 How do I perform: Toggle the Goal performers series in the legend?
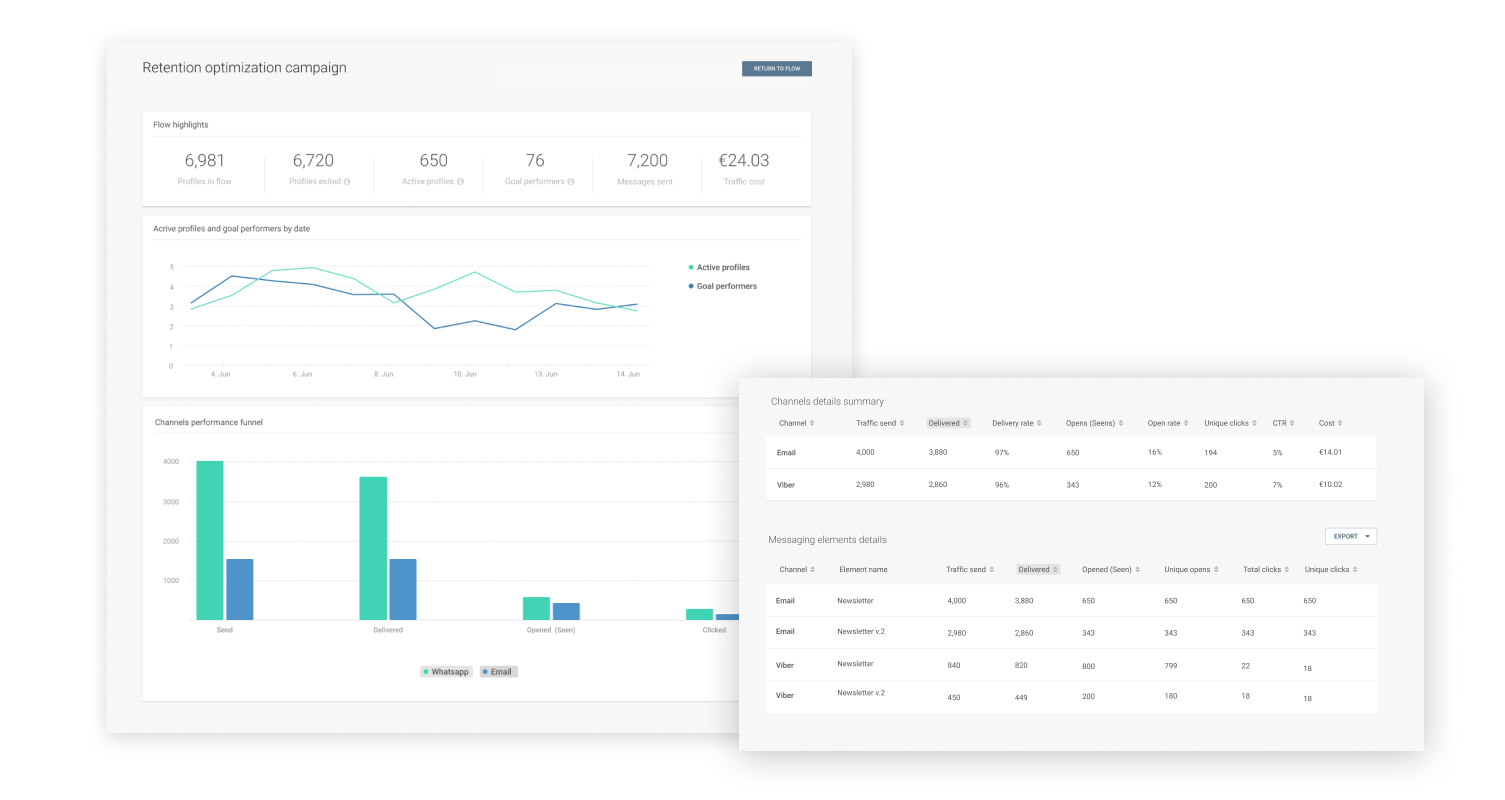coord(722,286)
